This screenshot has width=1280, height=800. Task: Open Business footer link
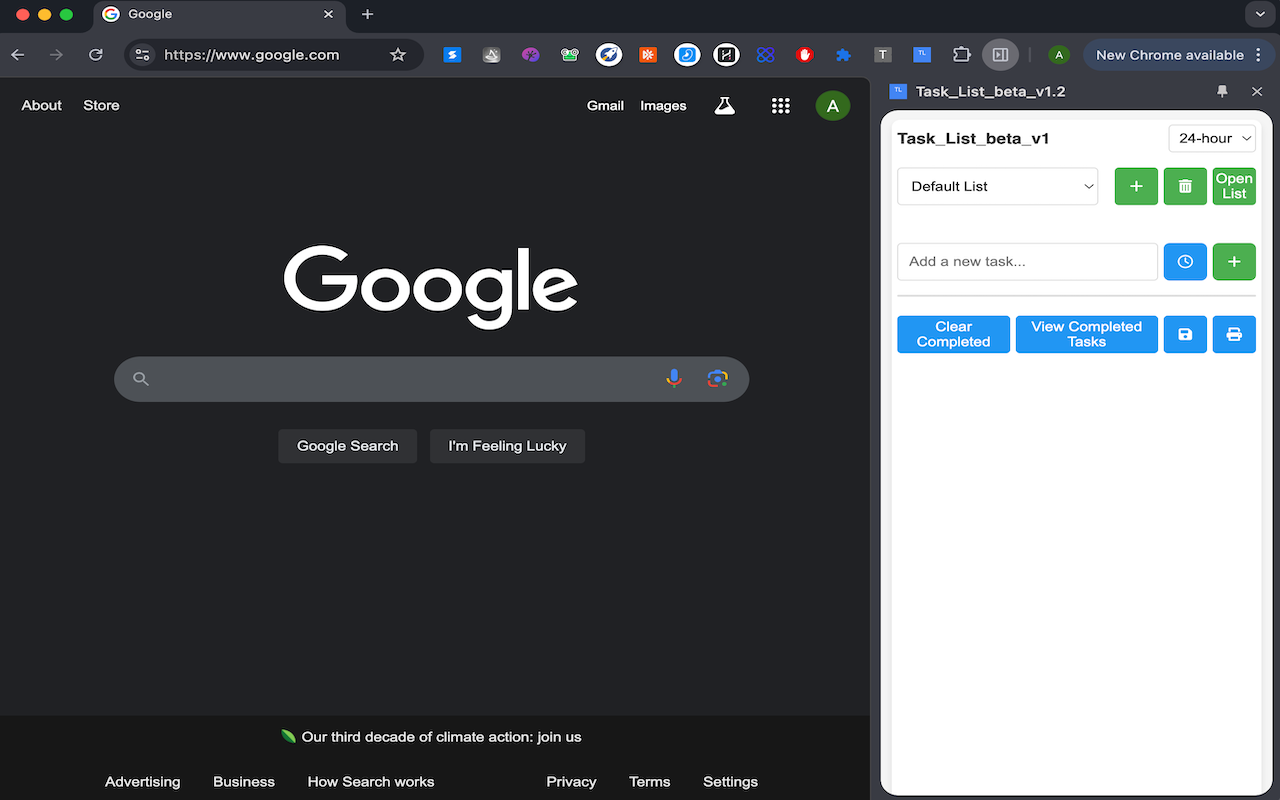tap(244, 782)
